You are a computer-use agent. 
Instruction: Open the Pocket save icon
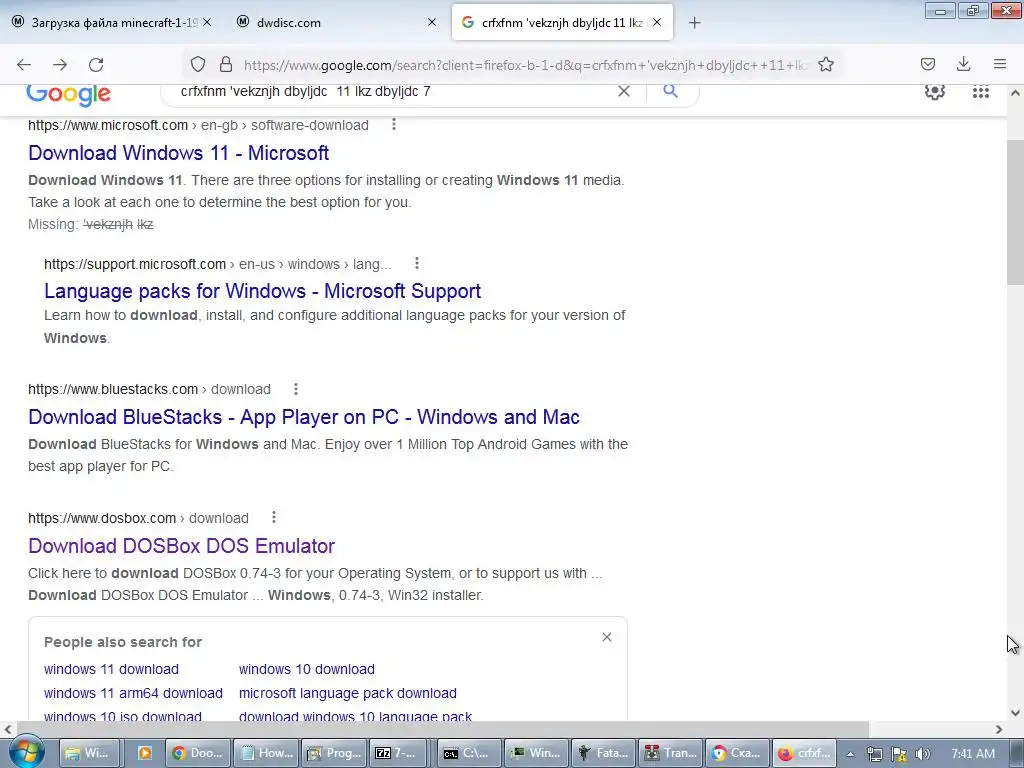pyautogui.click(x=927, y=64)
